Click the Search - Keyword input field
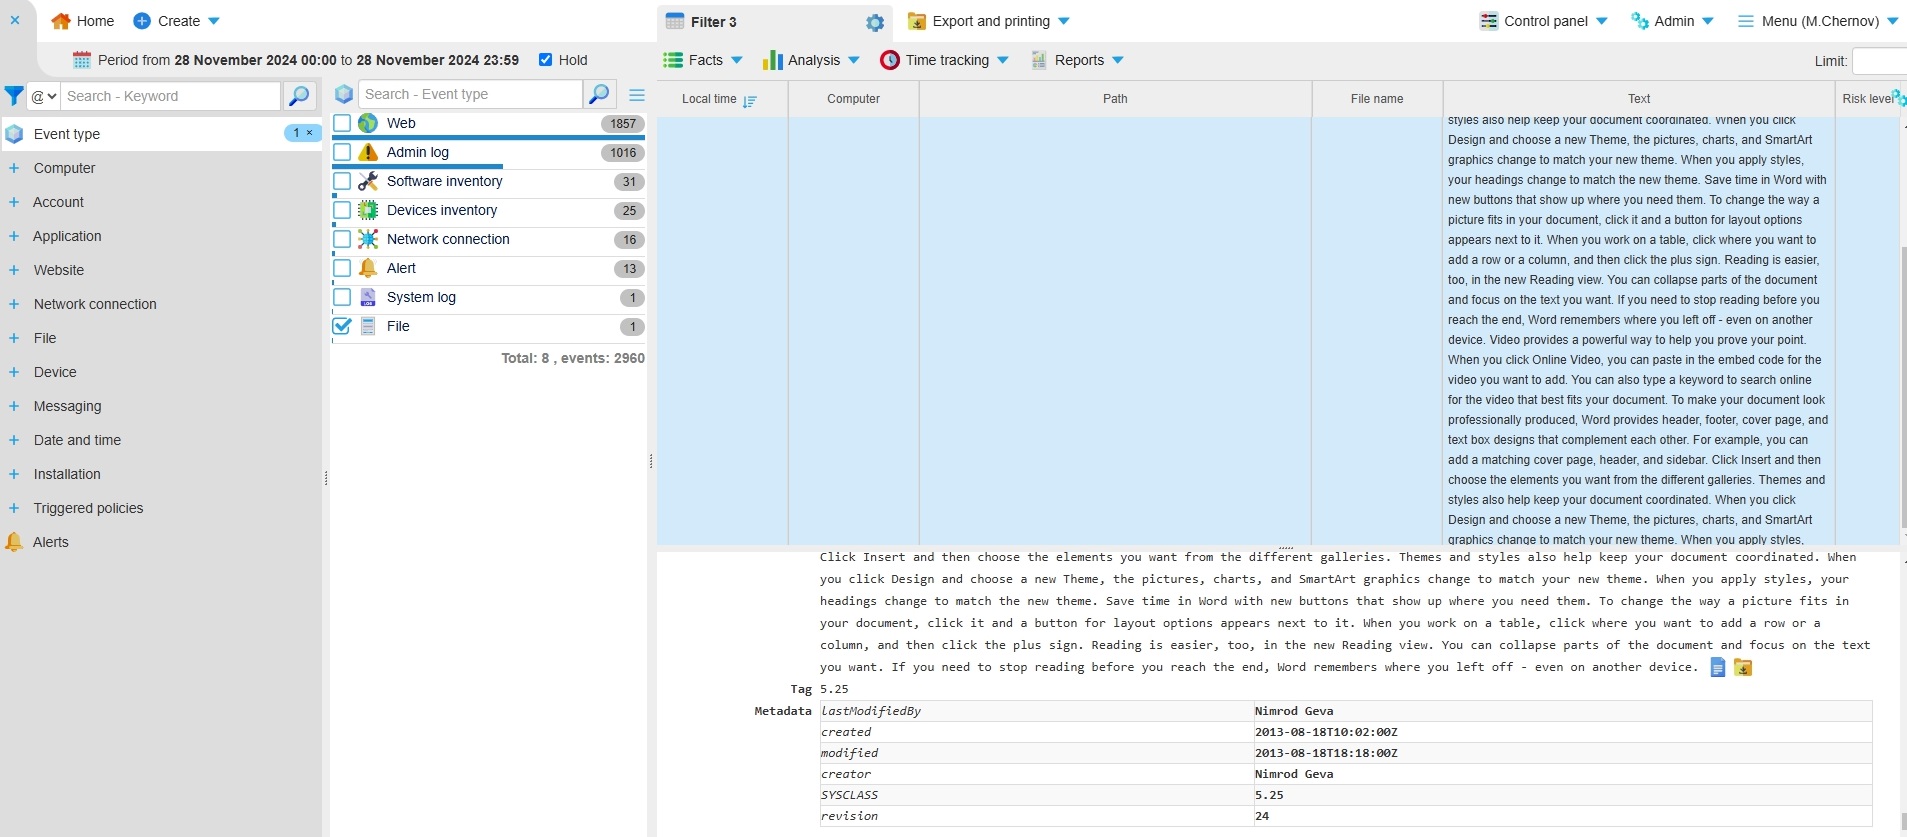This screenshot has height=837, width=1907. point(171,96)
